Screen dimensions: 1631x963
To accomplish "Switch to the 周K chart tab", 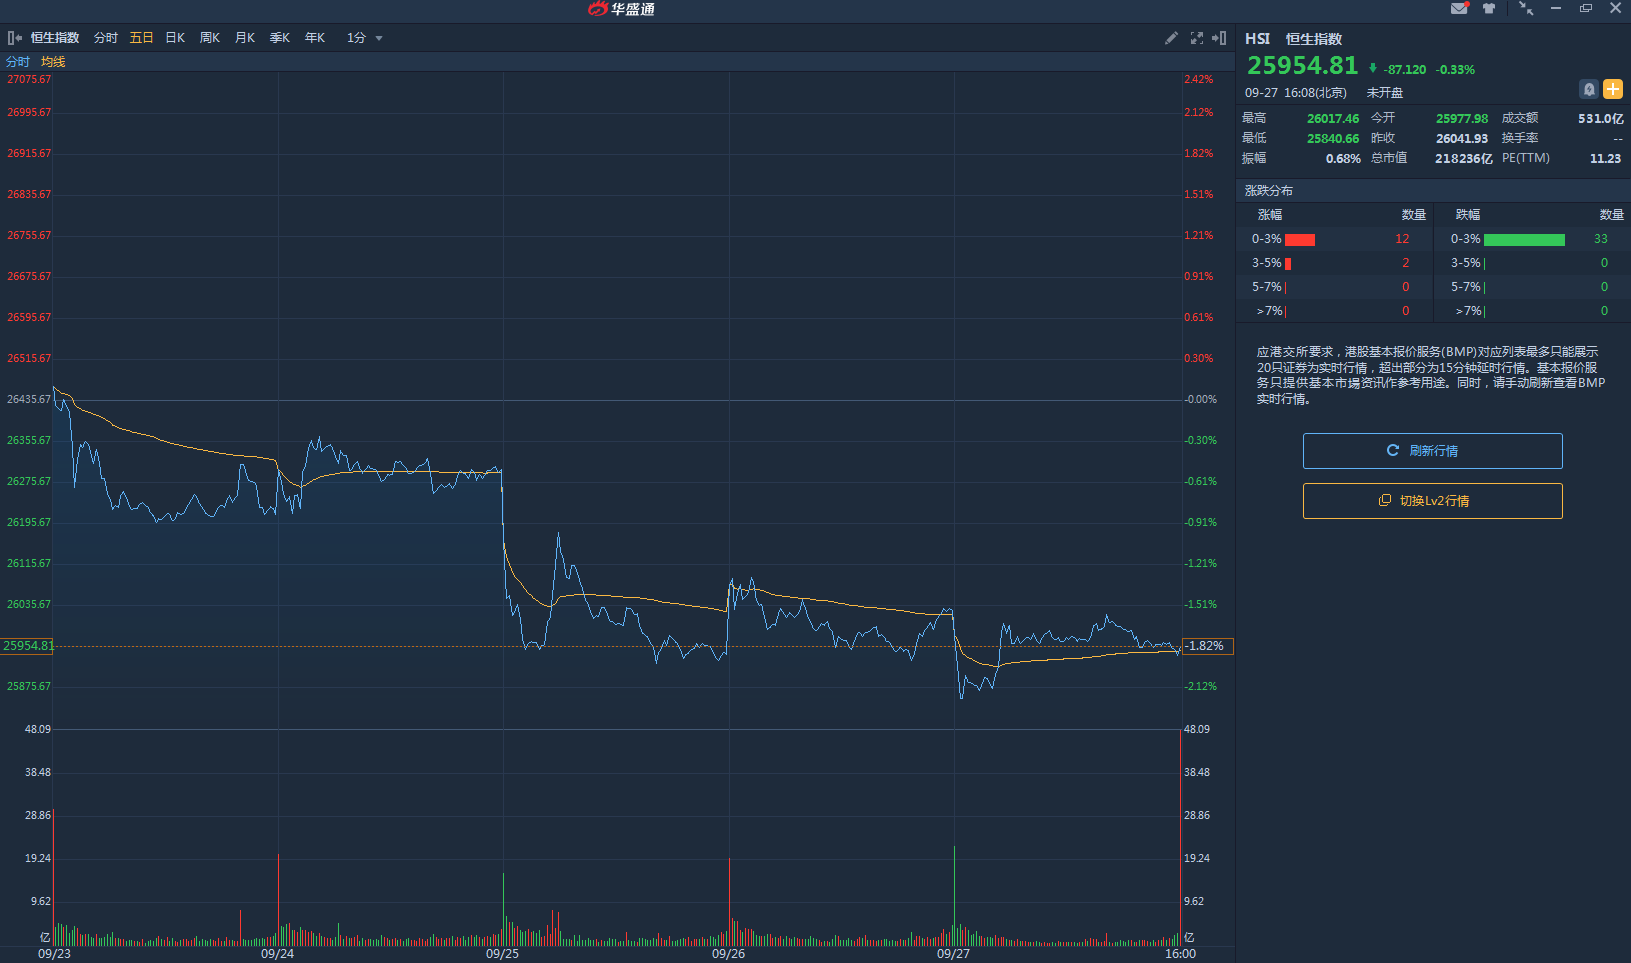I will (210, 38).
